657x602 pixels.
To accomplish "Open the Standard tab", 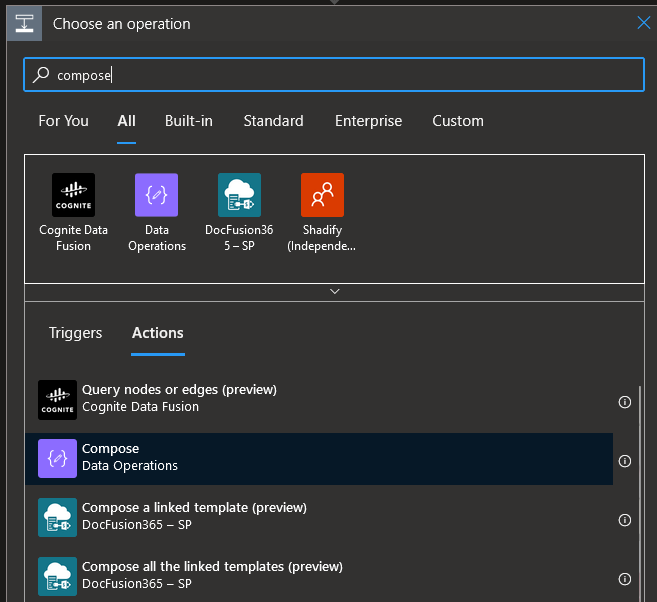I will click(273, 121).
